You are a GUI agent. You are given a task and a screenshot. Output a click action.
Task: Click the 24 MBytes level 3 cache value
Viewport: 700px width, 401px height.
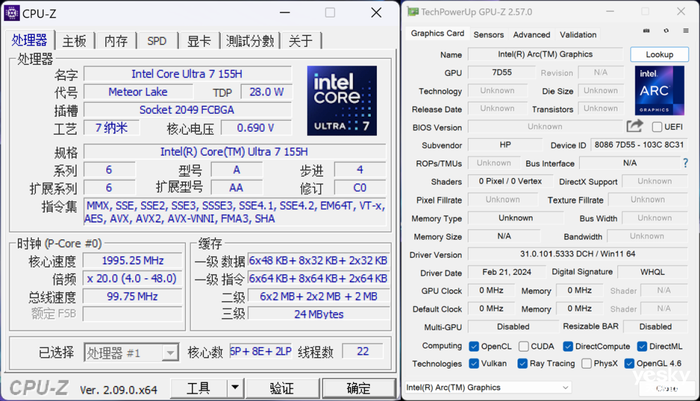pos(319,314)
